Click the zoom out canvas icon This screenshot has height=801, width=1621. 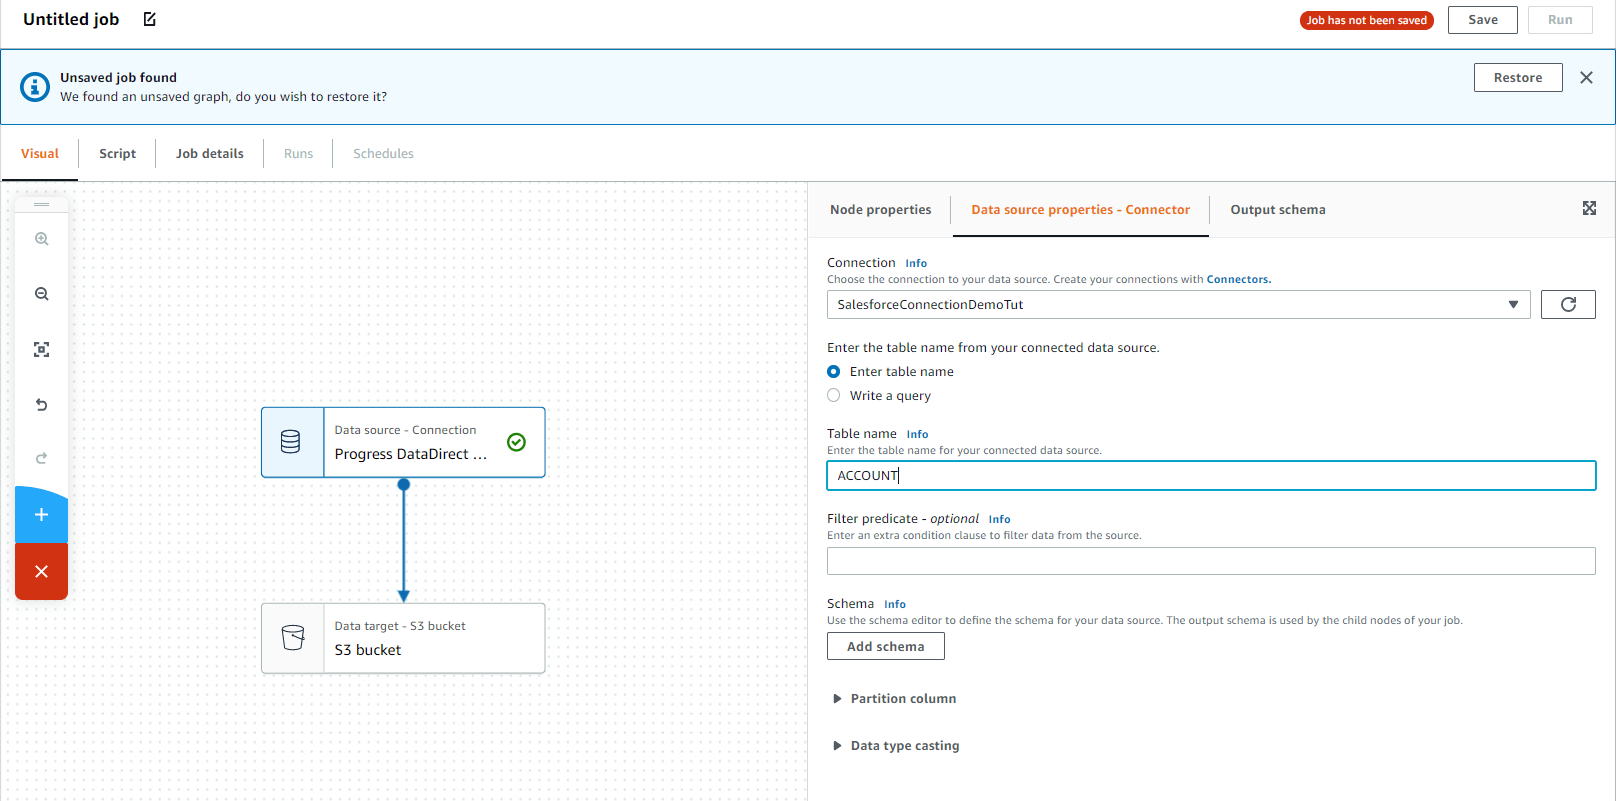tap(41, 294)
